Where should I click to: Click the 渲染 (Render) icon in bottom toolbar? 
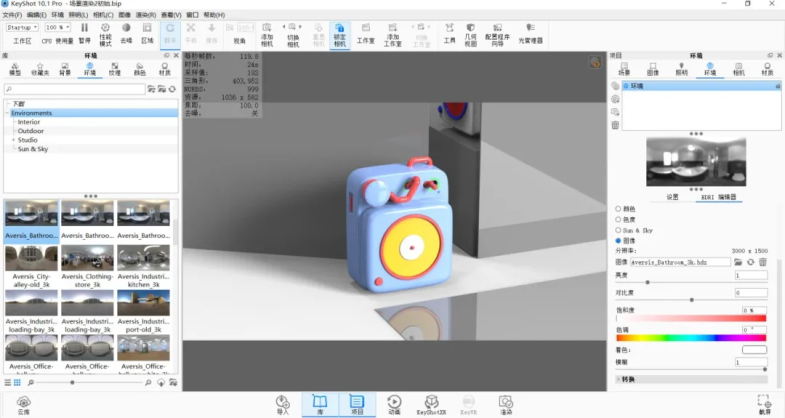tap(506, 402)
